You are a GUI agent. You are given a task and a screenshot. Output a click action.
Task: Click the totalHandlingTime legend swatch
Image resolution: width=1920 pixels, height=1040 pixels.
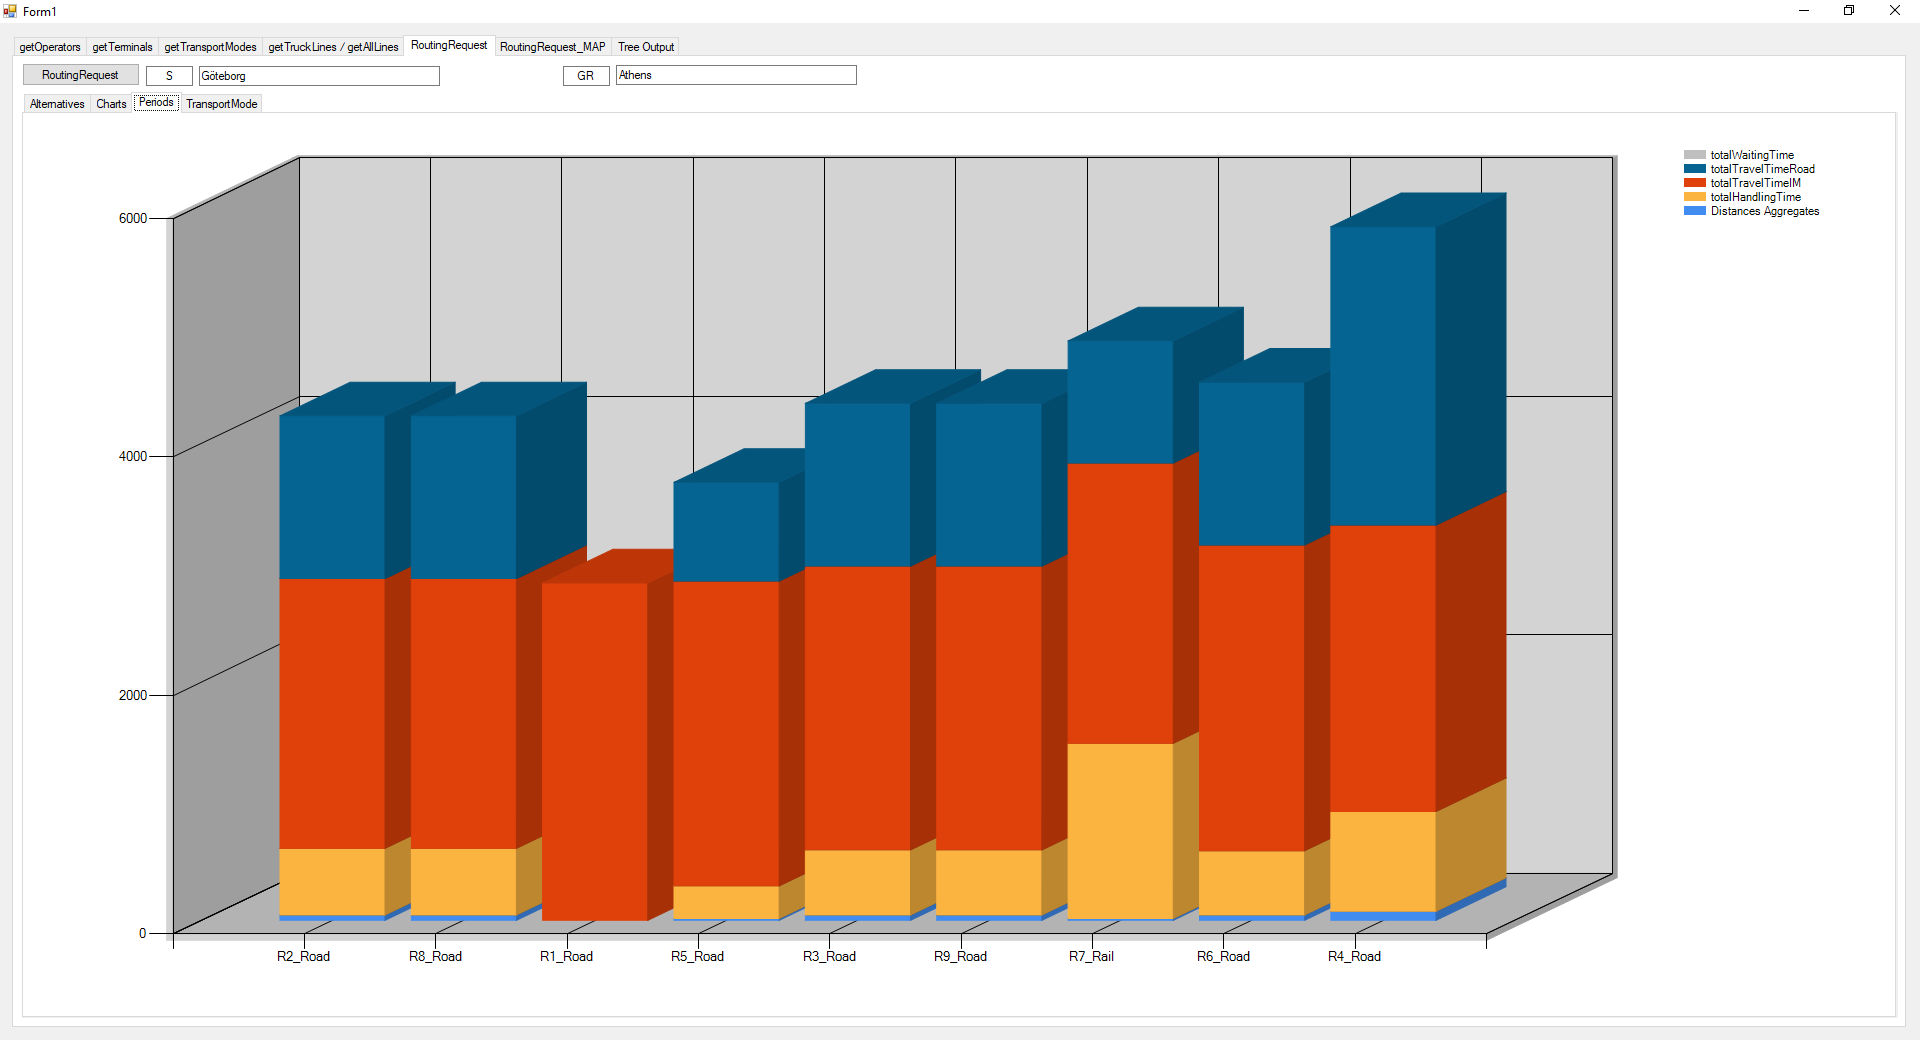click(x=1694, y=197)
